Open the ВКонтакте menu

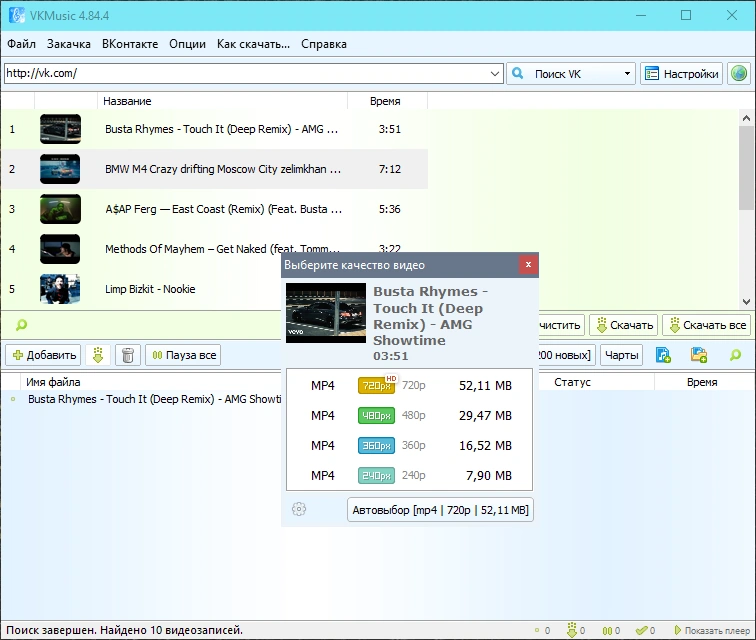[x=130, y=44]
